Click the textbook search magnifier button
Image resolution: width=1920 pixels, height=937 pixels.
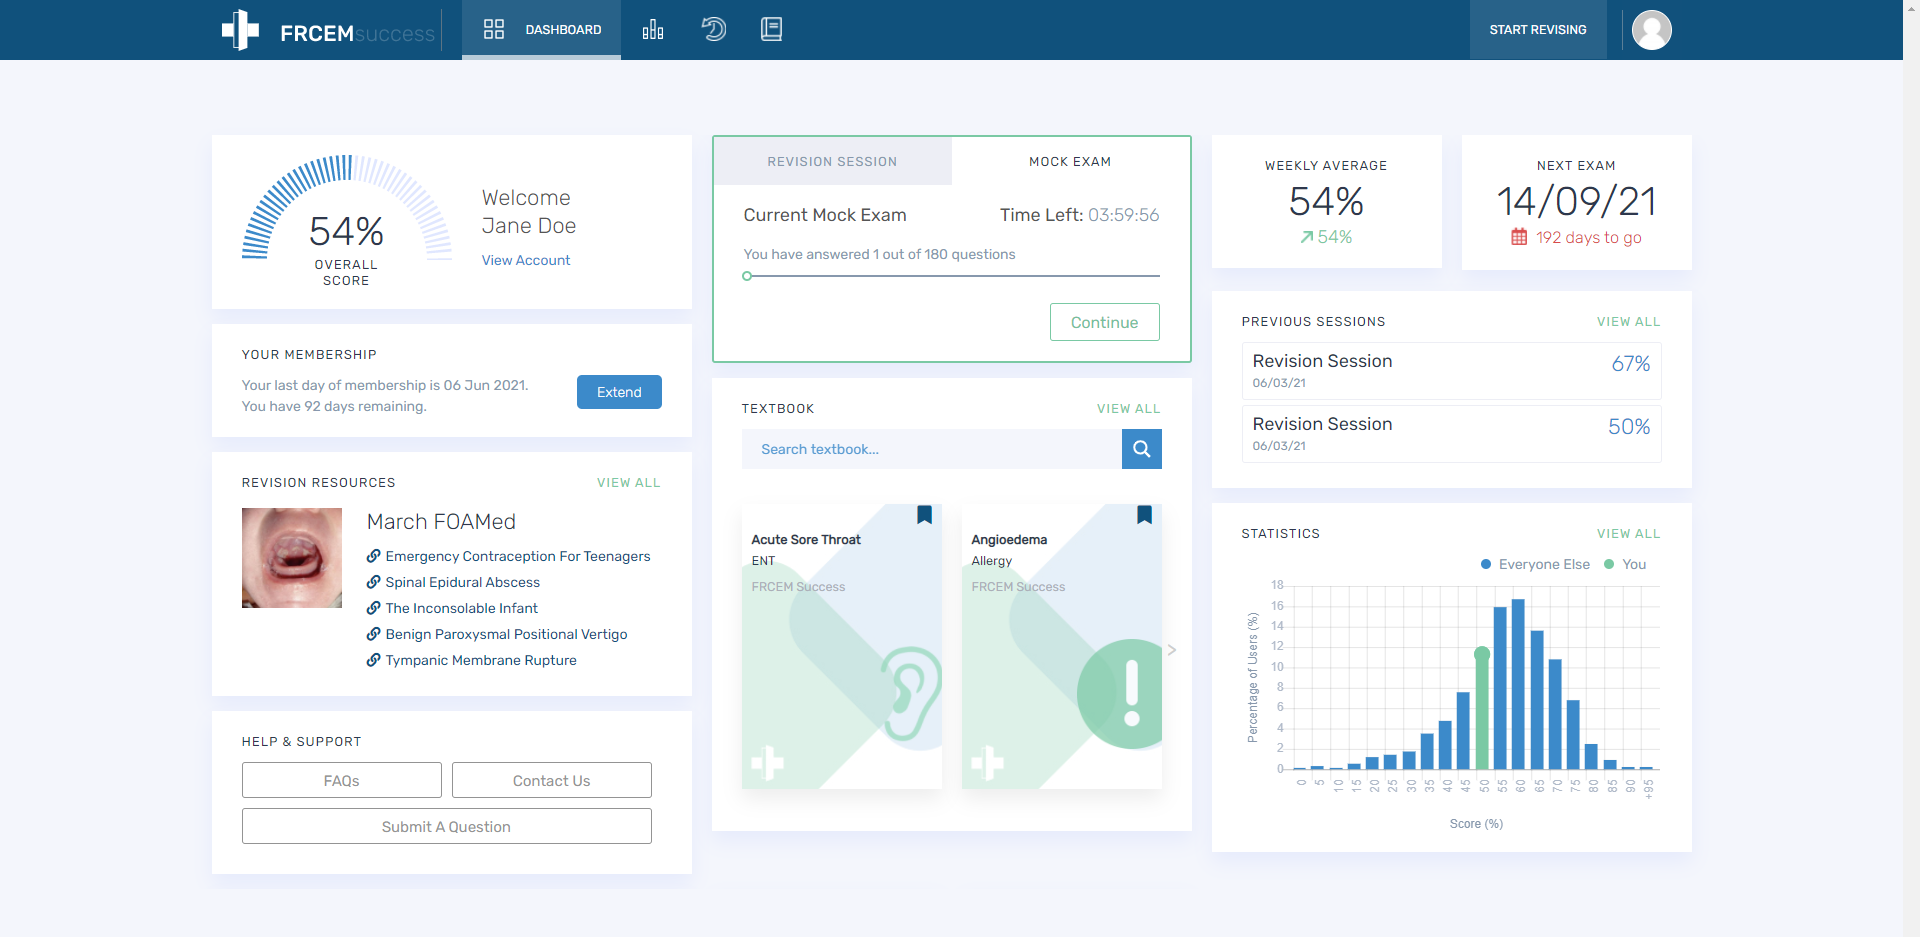click(1141, 449)
